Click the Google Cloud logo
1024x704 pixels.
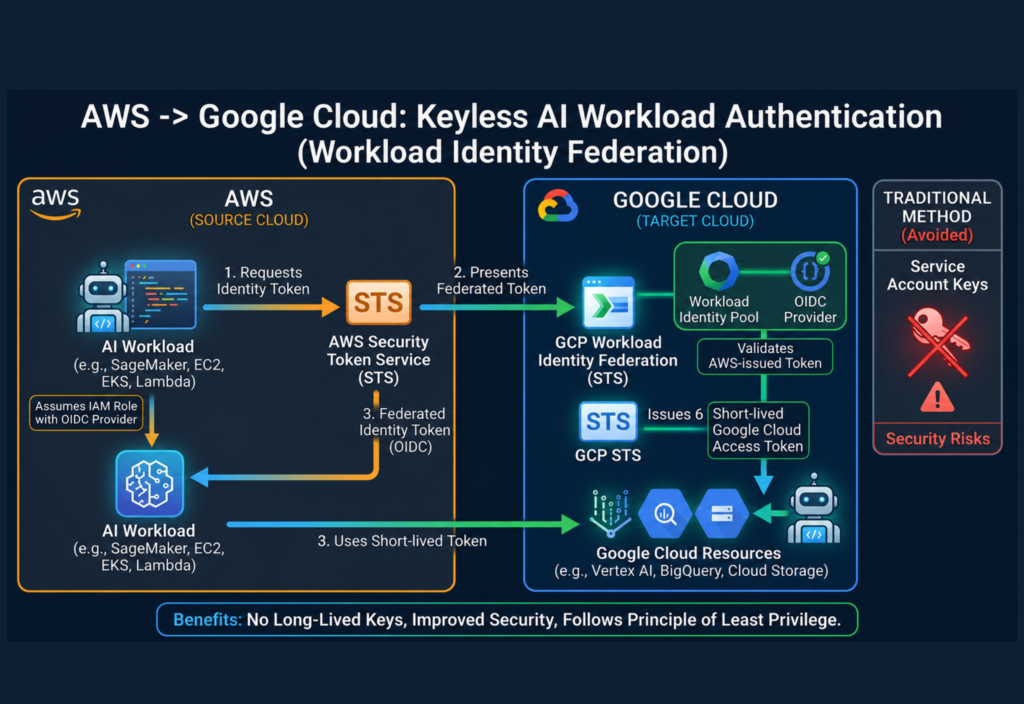[x=557, y=206]
